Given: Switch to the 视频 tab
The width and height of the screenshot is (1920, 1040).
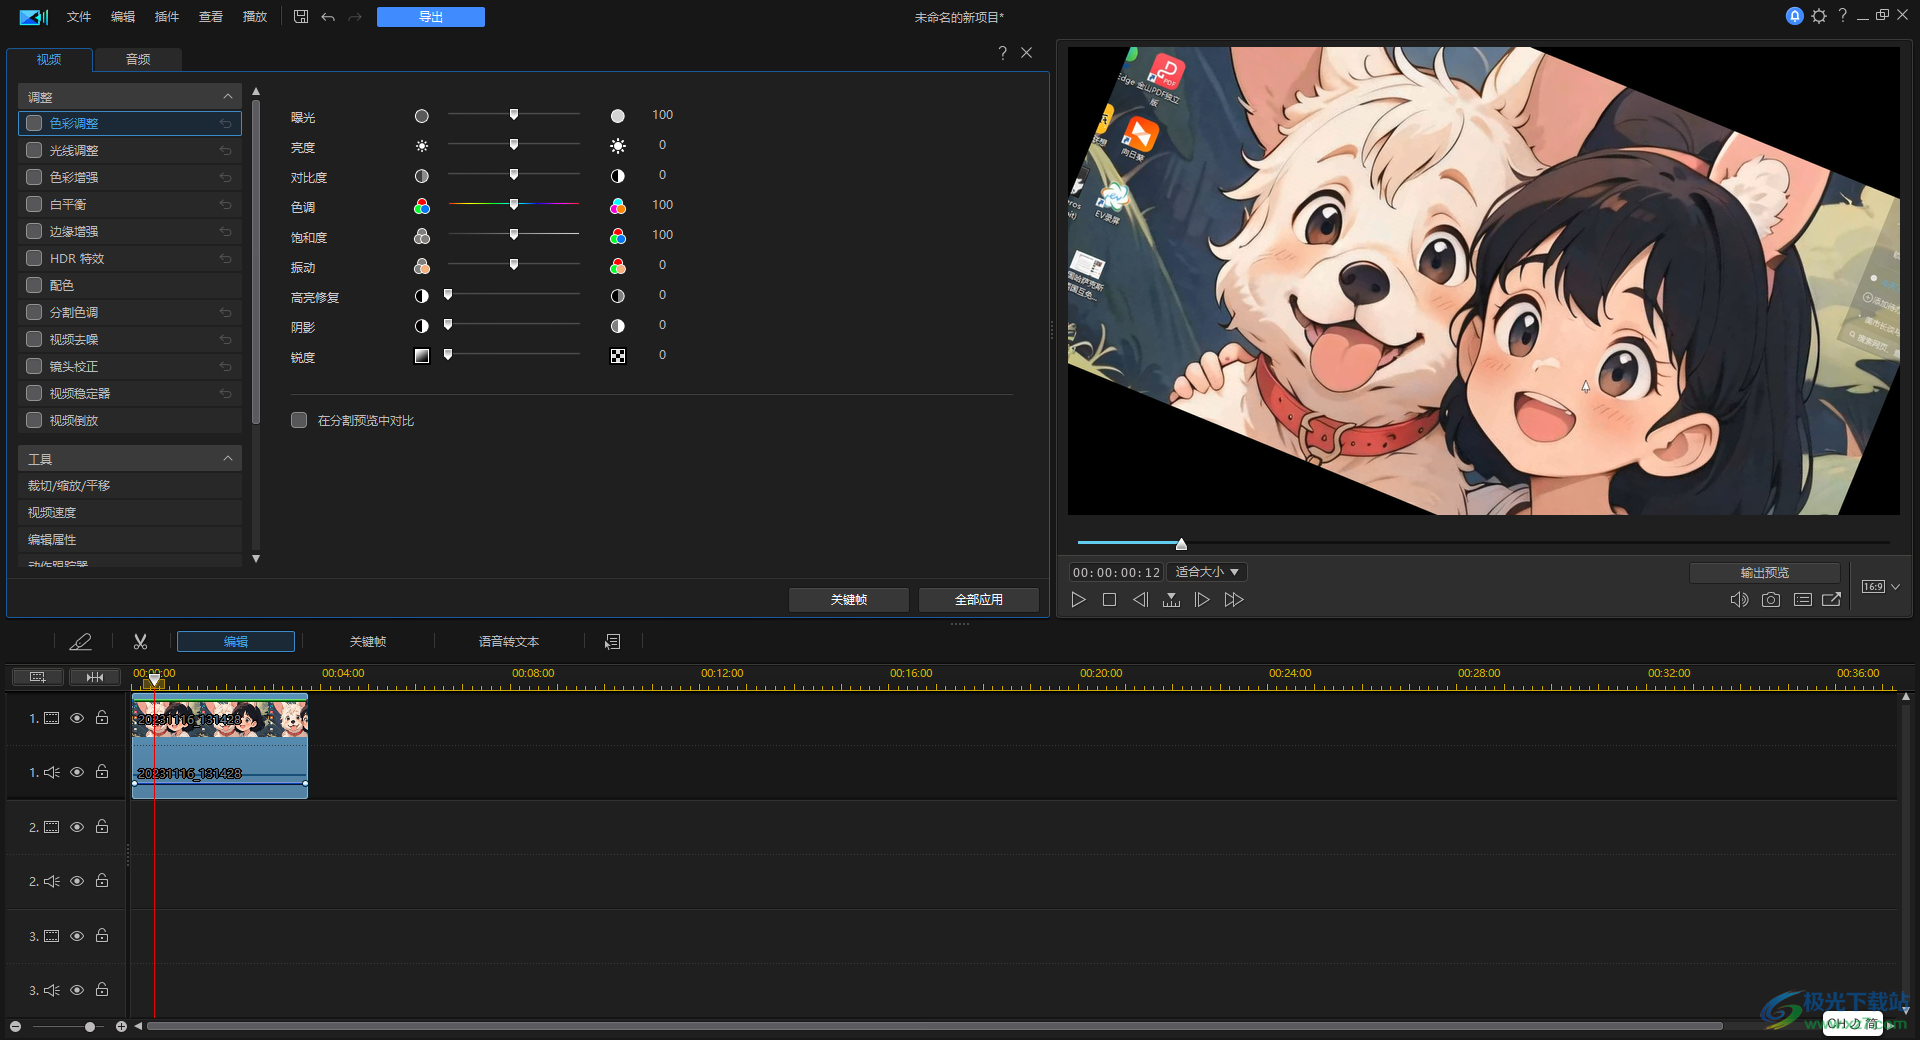Looking at the screenshot, I should click(49, 60).
